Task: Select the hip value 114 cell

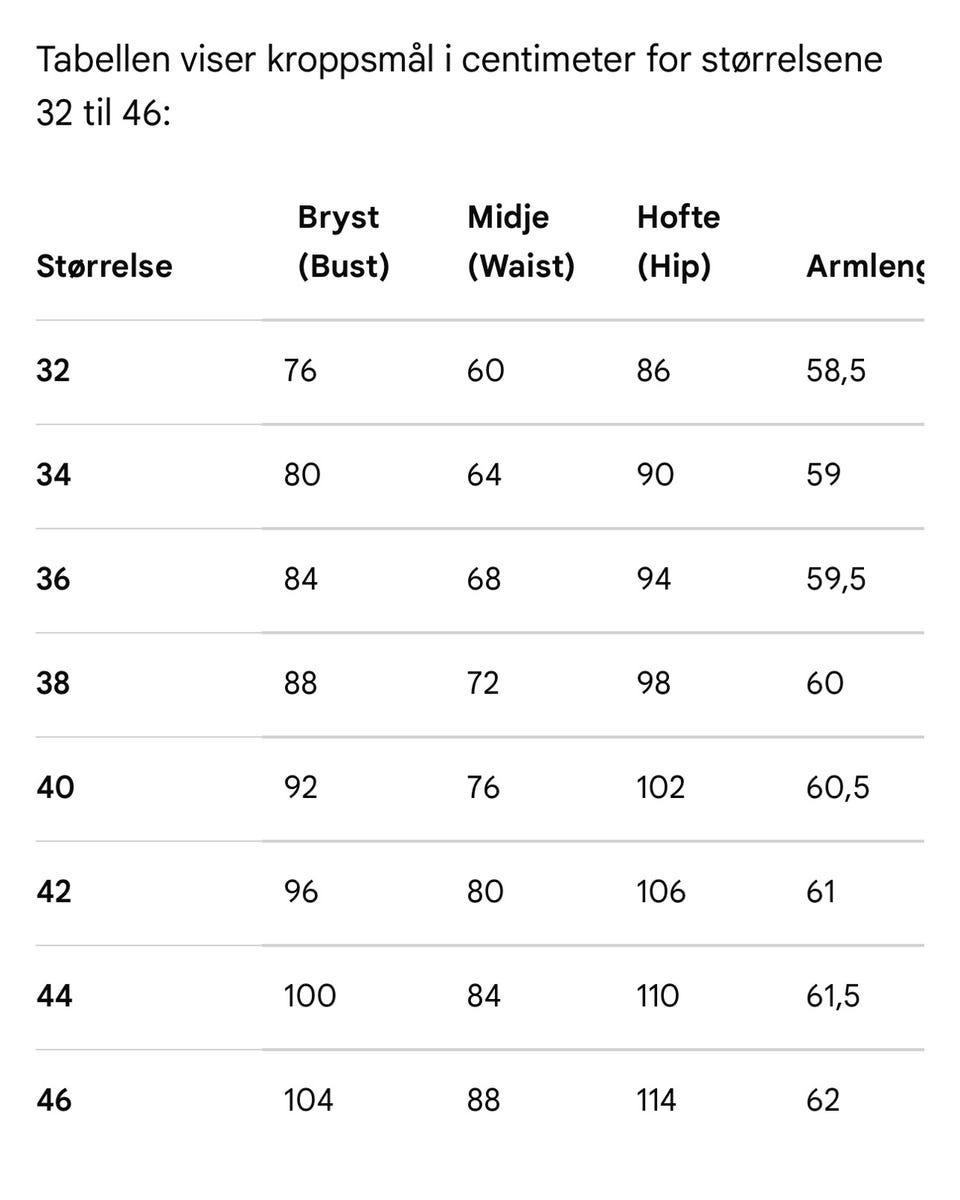Action: click(x=657, y=1100)
